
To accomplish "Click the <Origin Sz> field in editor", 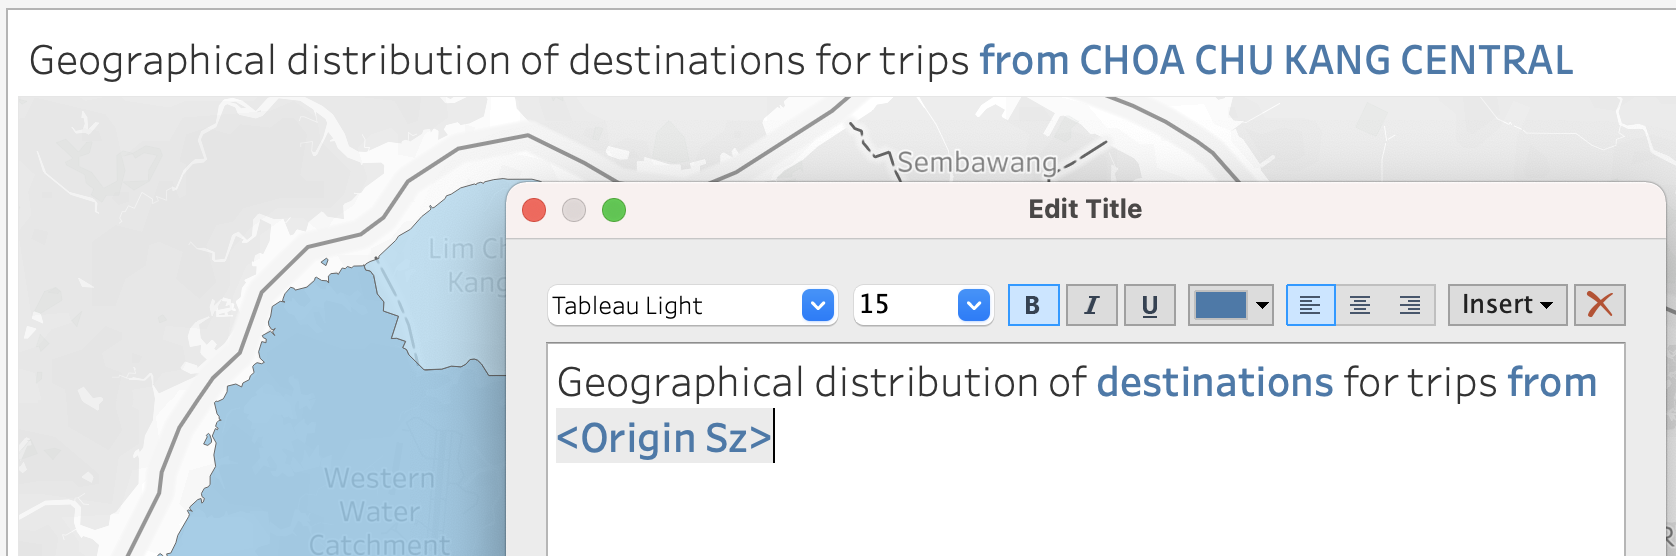I will (x=664, y=438).
